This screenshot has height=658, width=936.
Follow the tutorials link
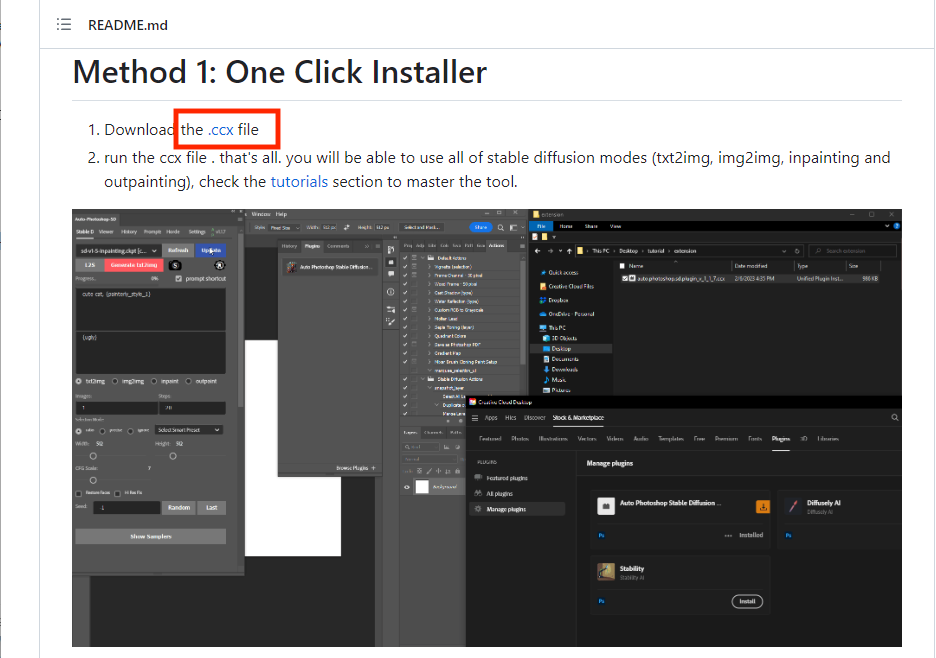coord(299,182)
